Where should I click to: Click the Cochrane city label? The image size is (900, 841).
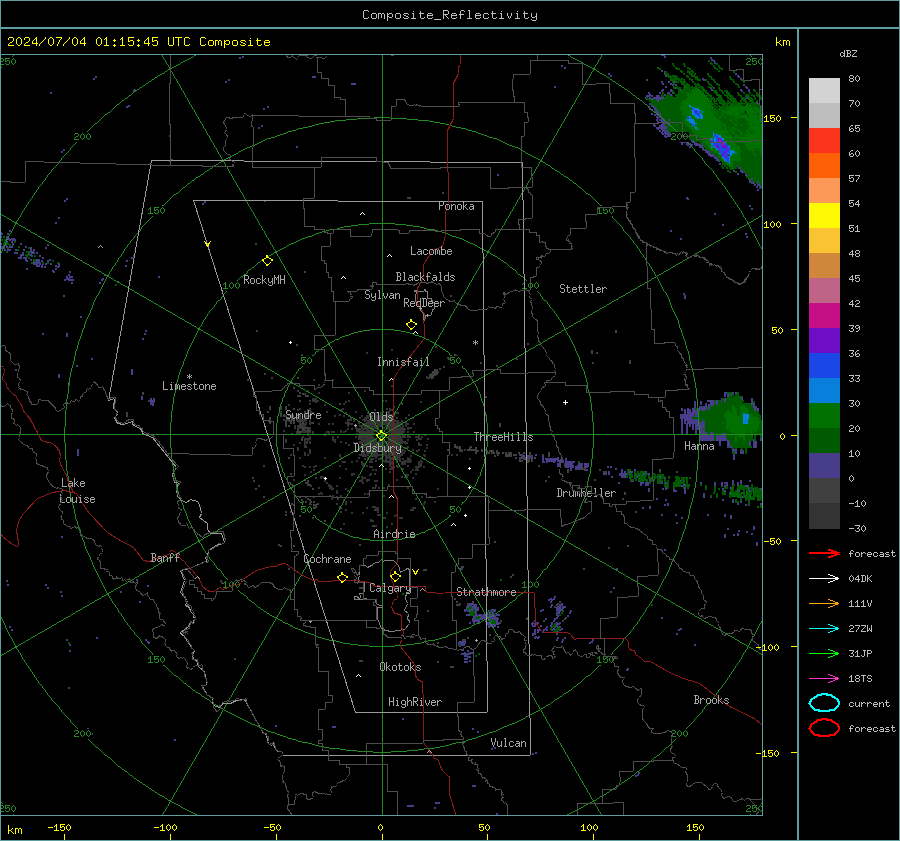click(327, 559)
